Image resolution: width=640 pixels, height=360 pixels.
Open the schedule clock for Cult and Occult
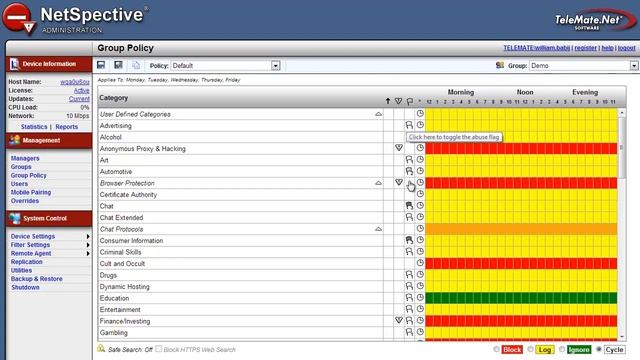(x=420, y=263)
